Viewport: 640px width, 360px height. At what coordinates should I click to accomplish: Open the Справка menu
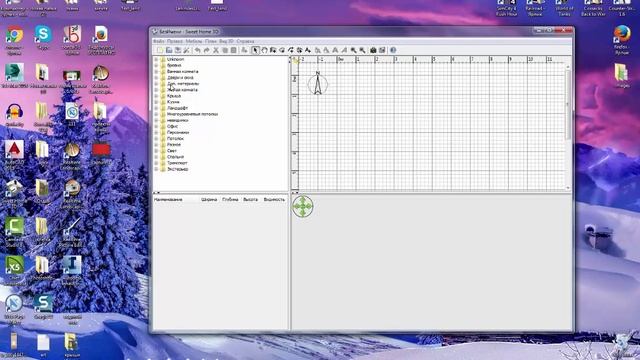[x=245, y=41]
